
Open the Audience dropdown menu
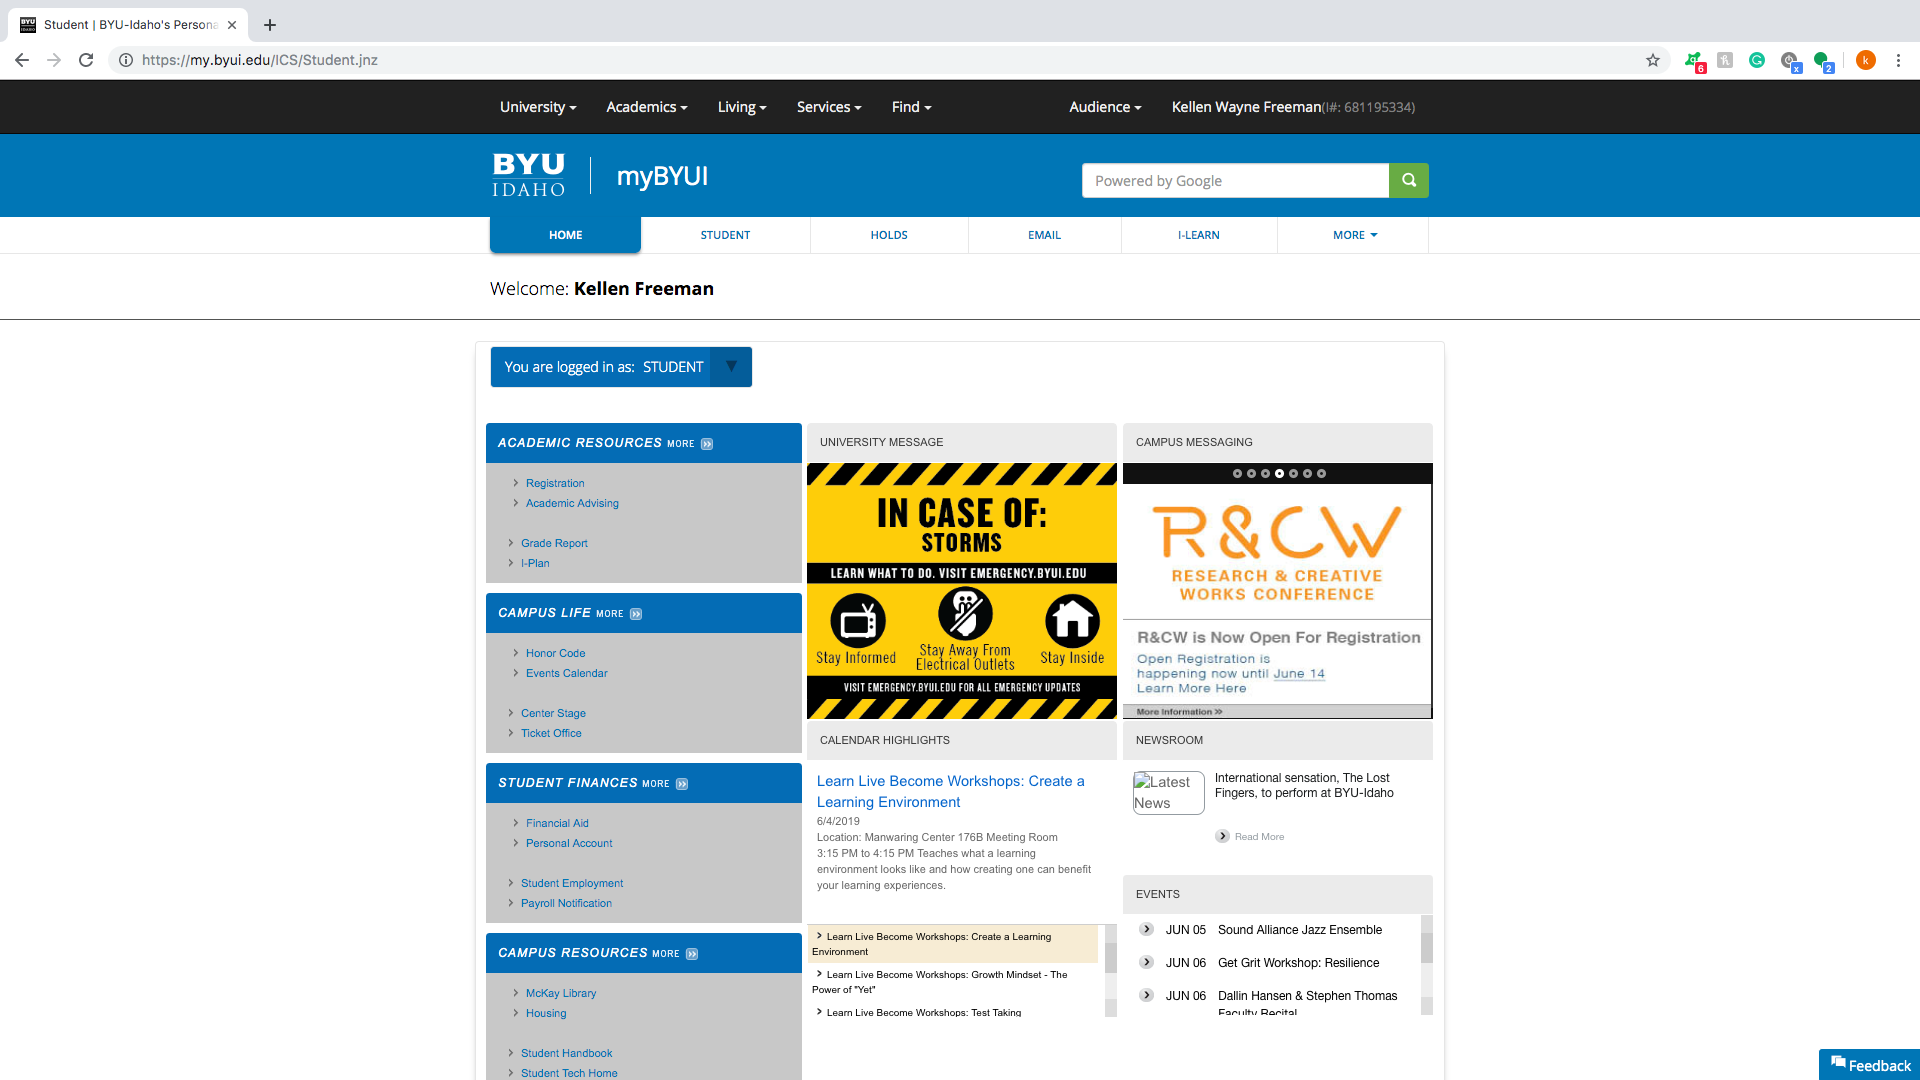pos(1105,107)
